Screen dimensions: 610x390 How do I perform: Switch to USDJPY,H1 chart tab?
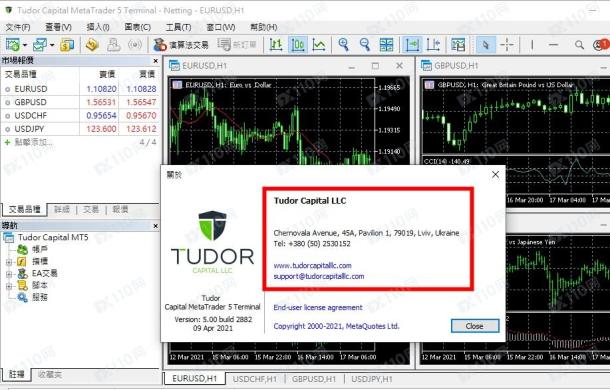click(372, 379)
